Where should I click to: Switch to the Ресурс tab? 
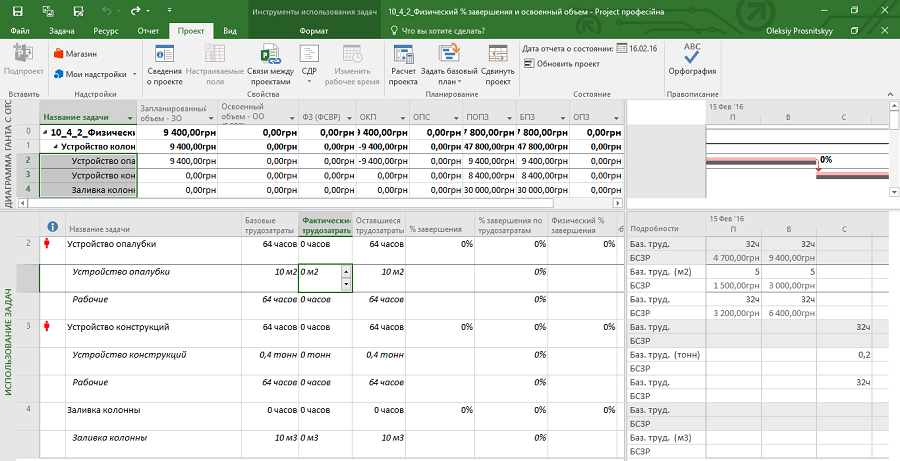[105, 31]
